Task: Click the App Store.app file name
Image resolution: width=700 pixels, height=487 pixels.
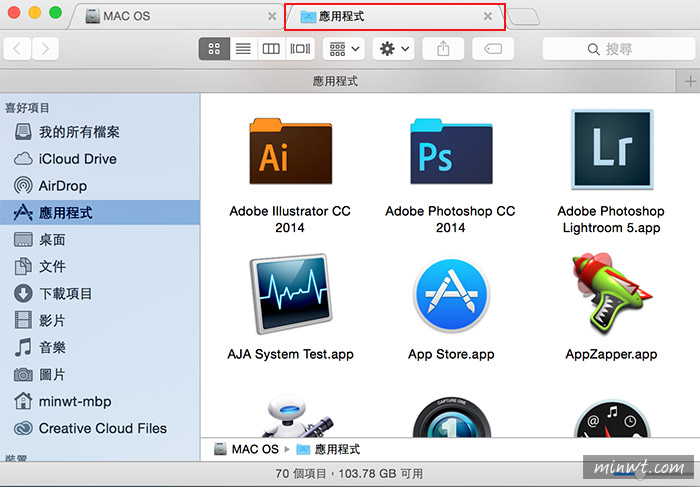Action: coord(451,354)
